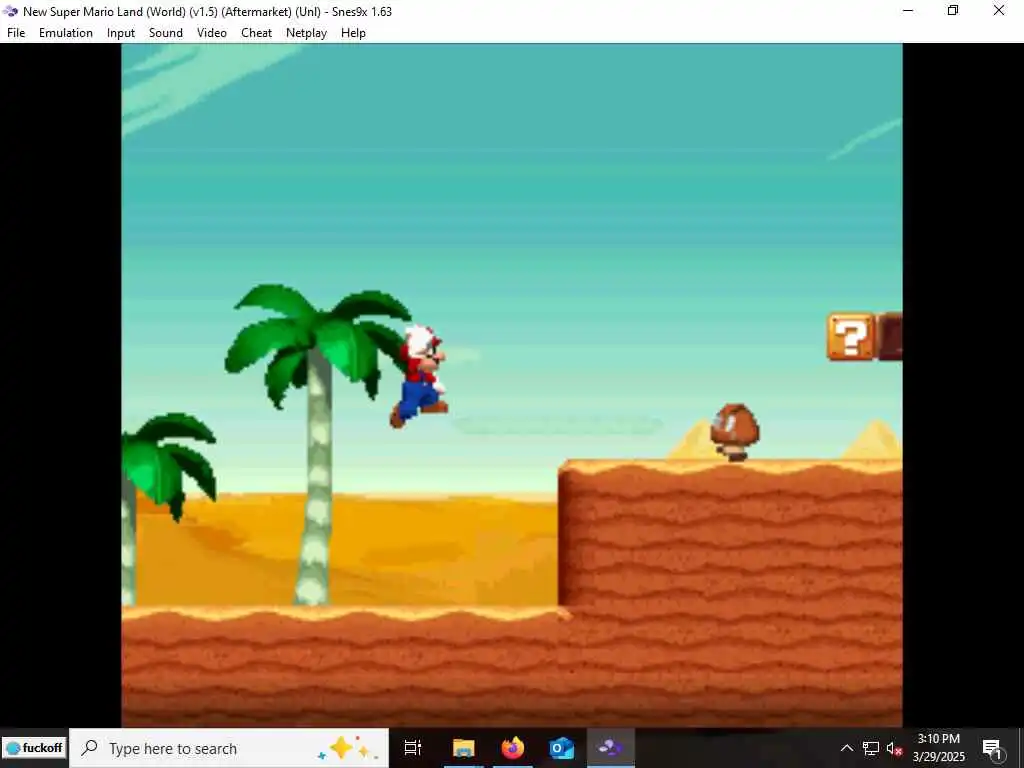
Task: Click the taskbar search box
Action: coord(229,748)
